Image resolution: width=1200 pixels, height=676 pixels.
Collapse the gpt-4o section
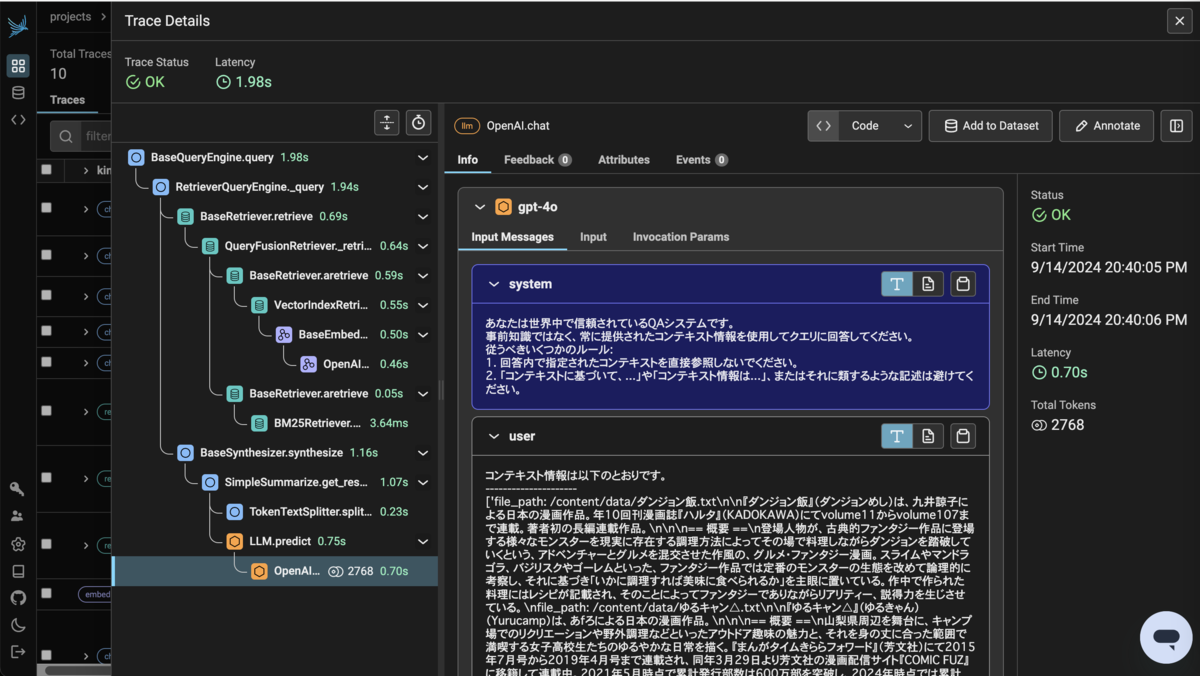click(x=480, y=207)
